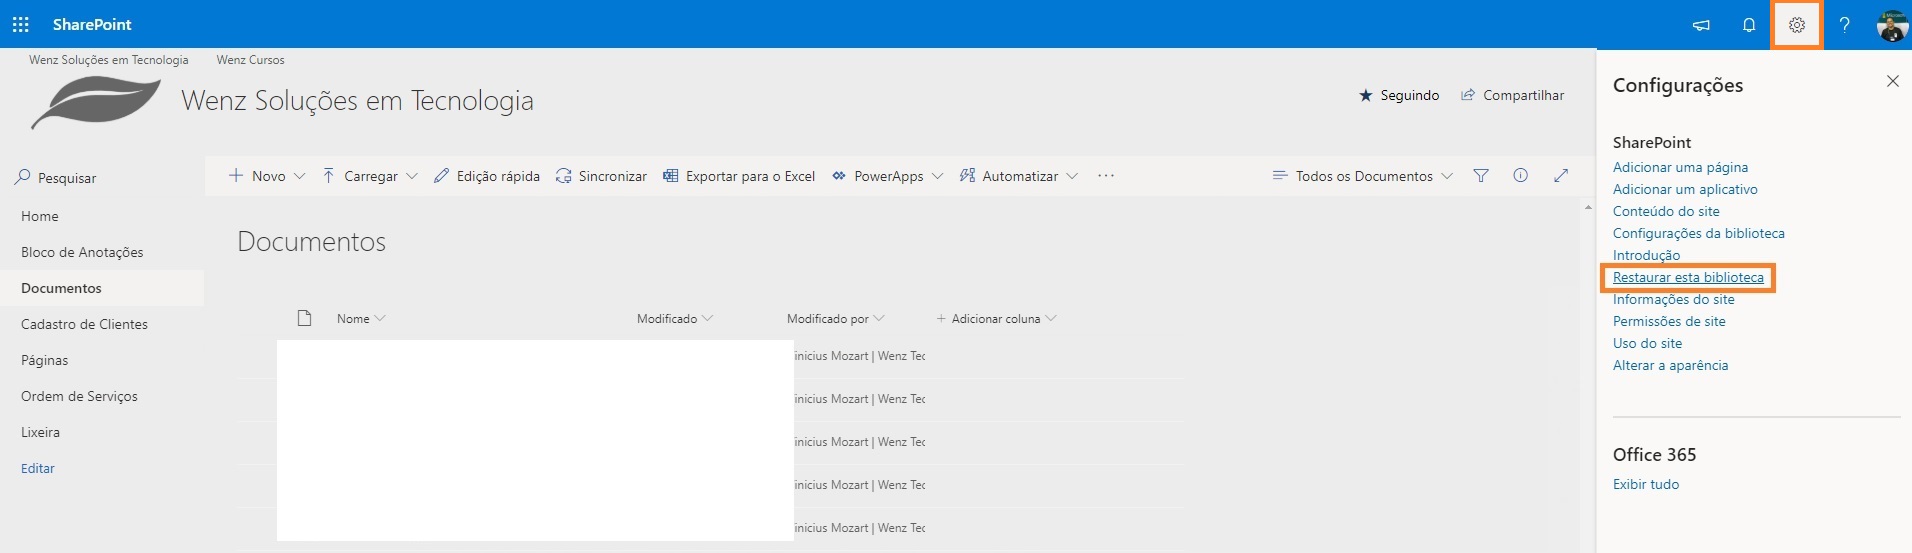
Task: Click Restaurar esta biblioteca link
Action: click(x=1688, y=277)
